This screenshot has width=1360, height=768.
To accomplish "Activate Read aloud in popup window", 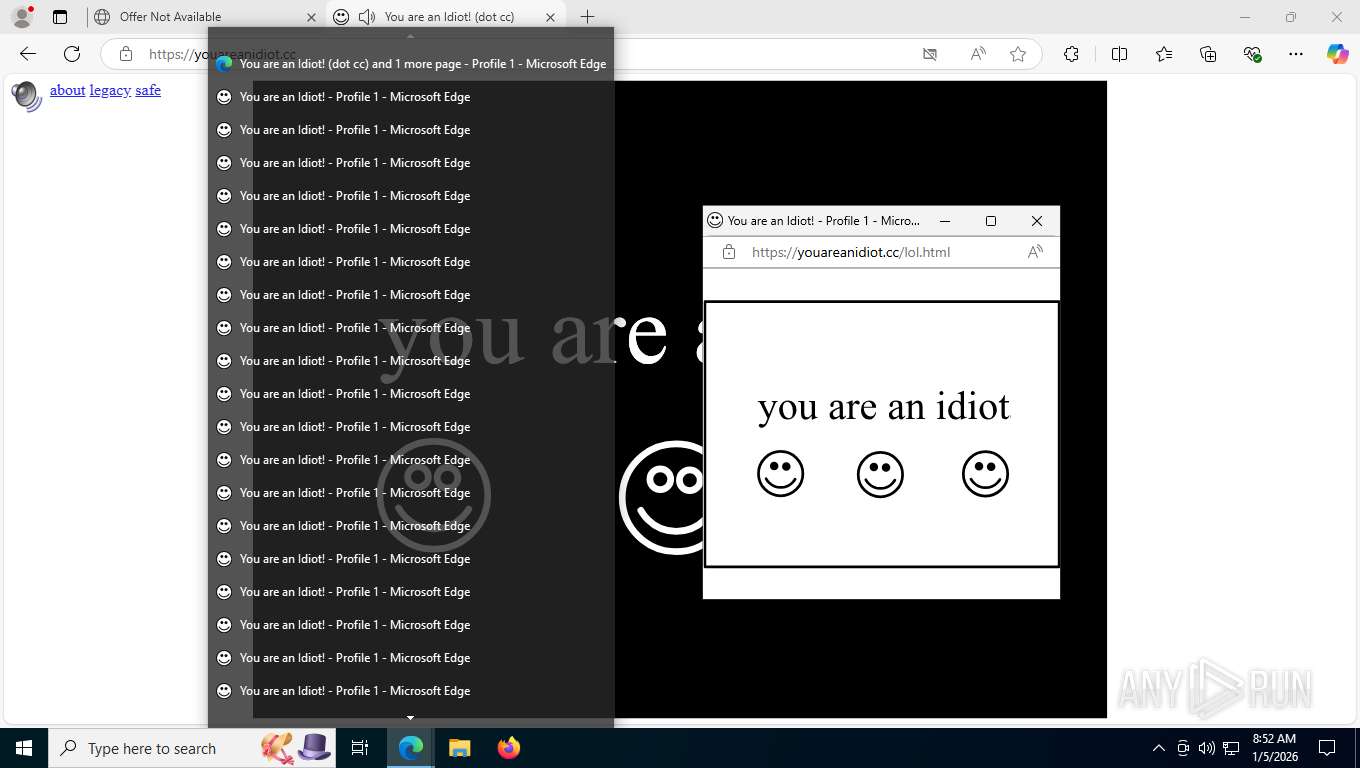I will point(1035,252).
